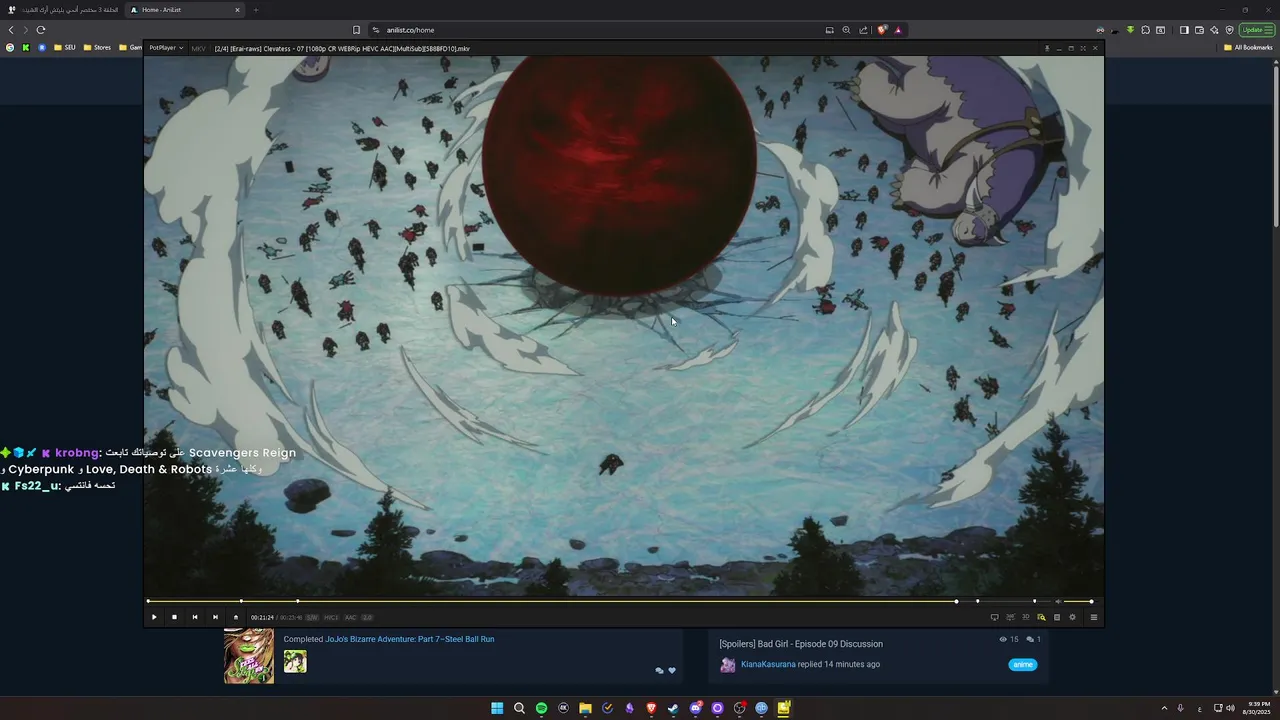The height and width of the screenshot is (720, 1280).
Task: Click the Steel Ball Run cover thumbnail
Action: point(248,655)
